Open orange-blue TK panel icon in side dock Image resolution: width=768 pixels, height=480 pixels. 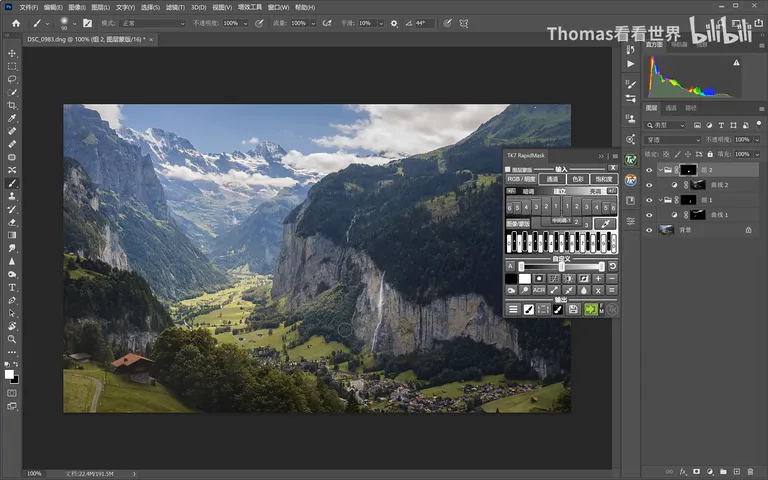pos(631,180)
